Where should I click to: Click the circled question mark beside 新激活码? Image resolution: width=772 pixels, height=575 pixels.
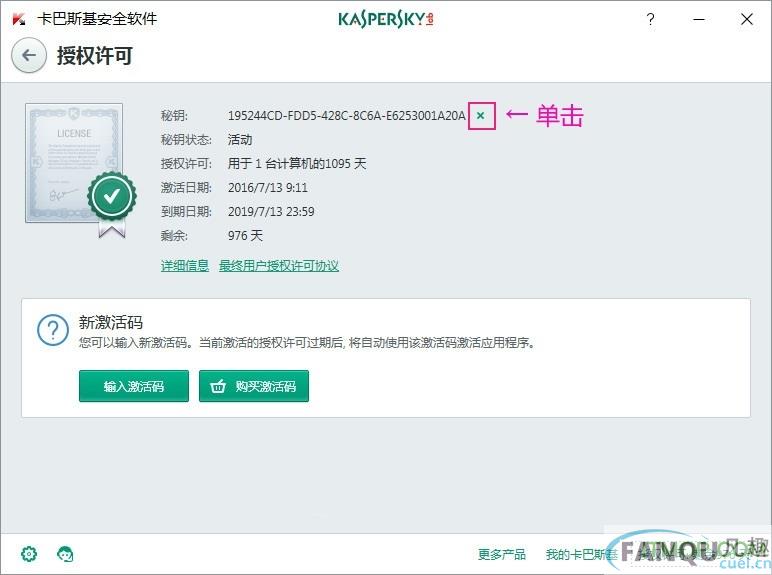tap(53, 330)
